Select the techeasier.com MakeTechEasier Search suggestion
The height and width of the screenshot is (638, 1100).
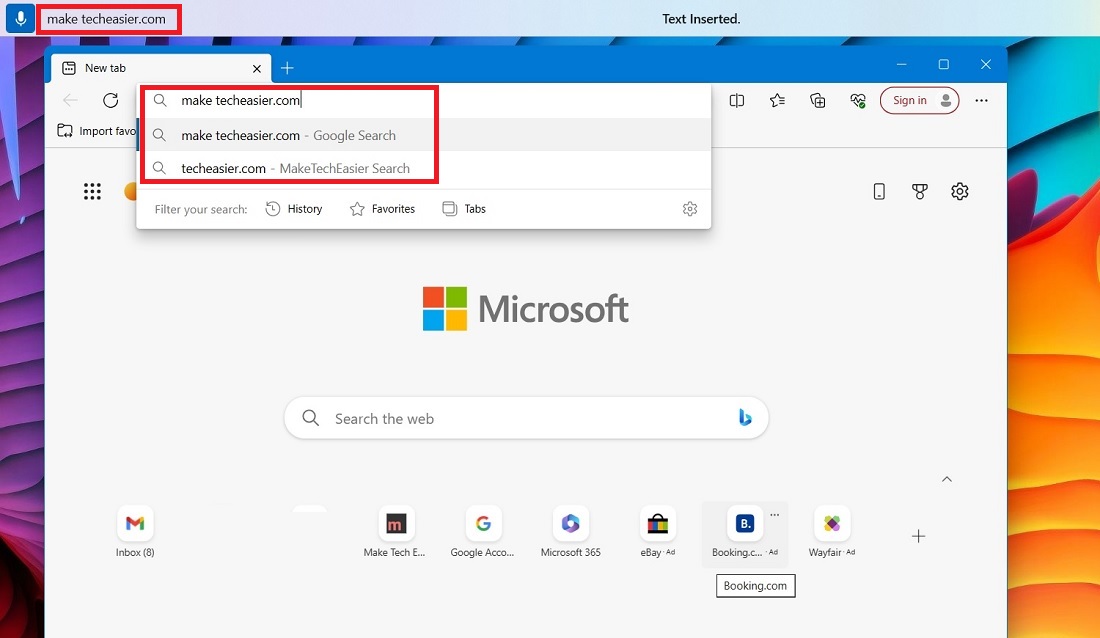pyautogui.click(x=289, y=168)
